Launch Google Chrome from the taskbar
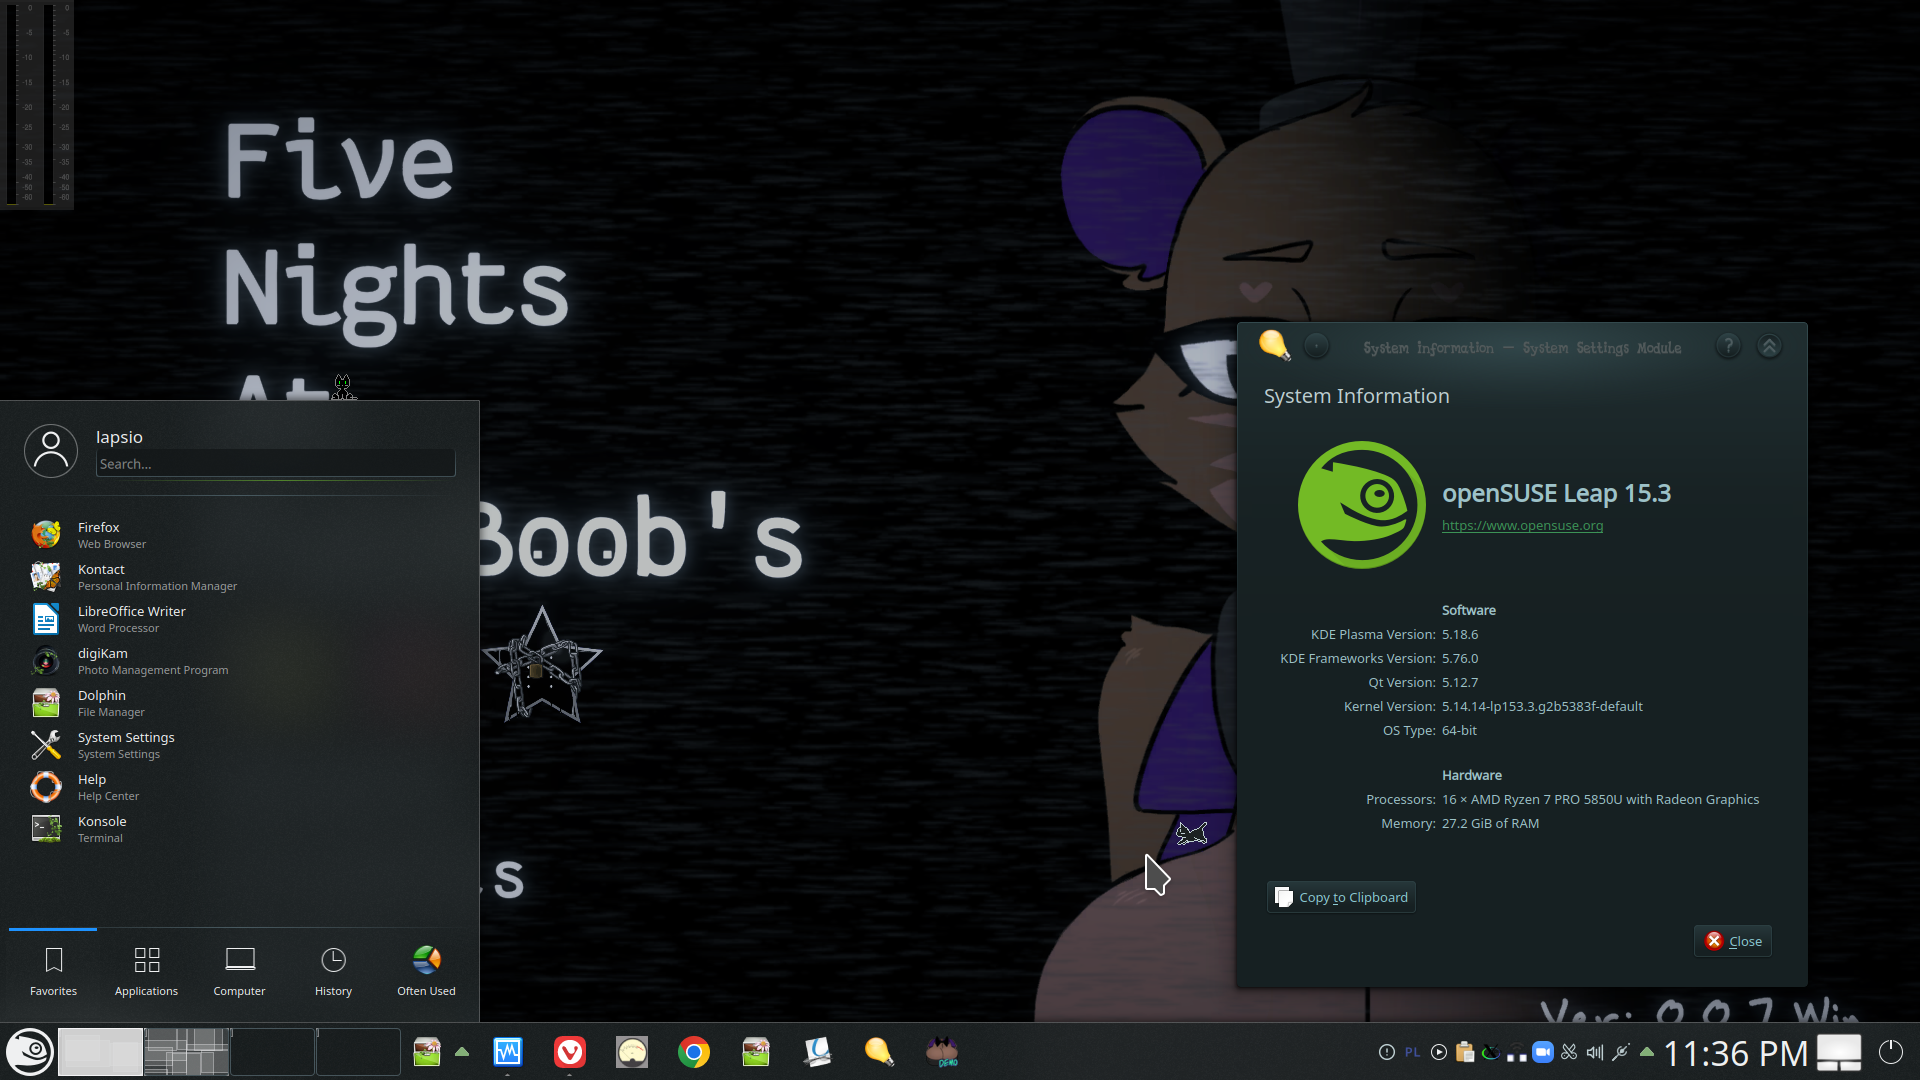 (694, 1052)
